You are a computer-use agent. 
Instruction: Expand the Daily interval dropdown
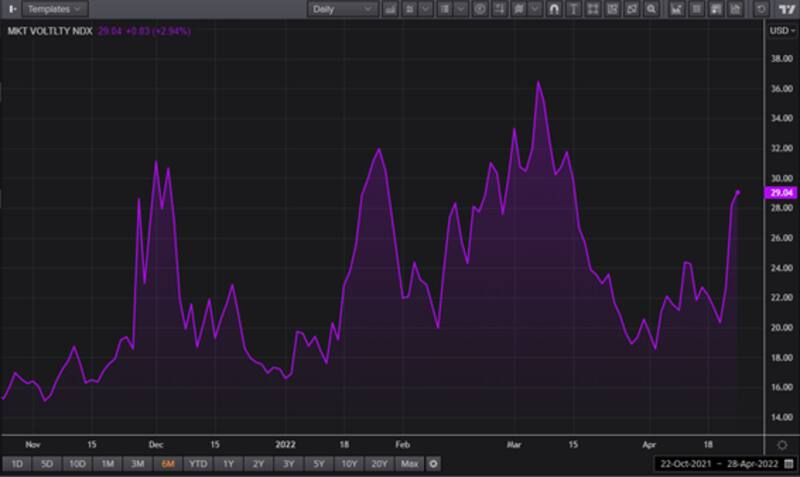tap(341, 9)
